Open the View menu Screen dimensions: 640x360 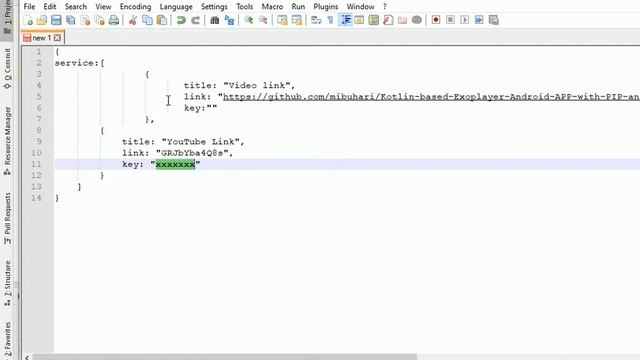[103, 7]
